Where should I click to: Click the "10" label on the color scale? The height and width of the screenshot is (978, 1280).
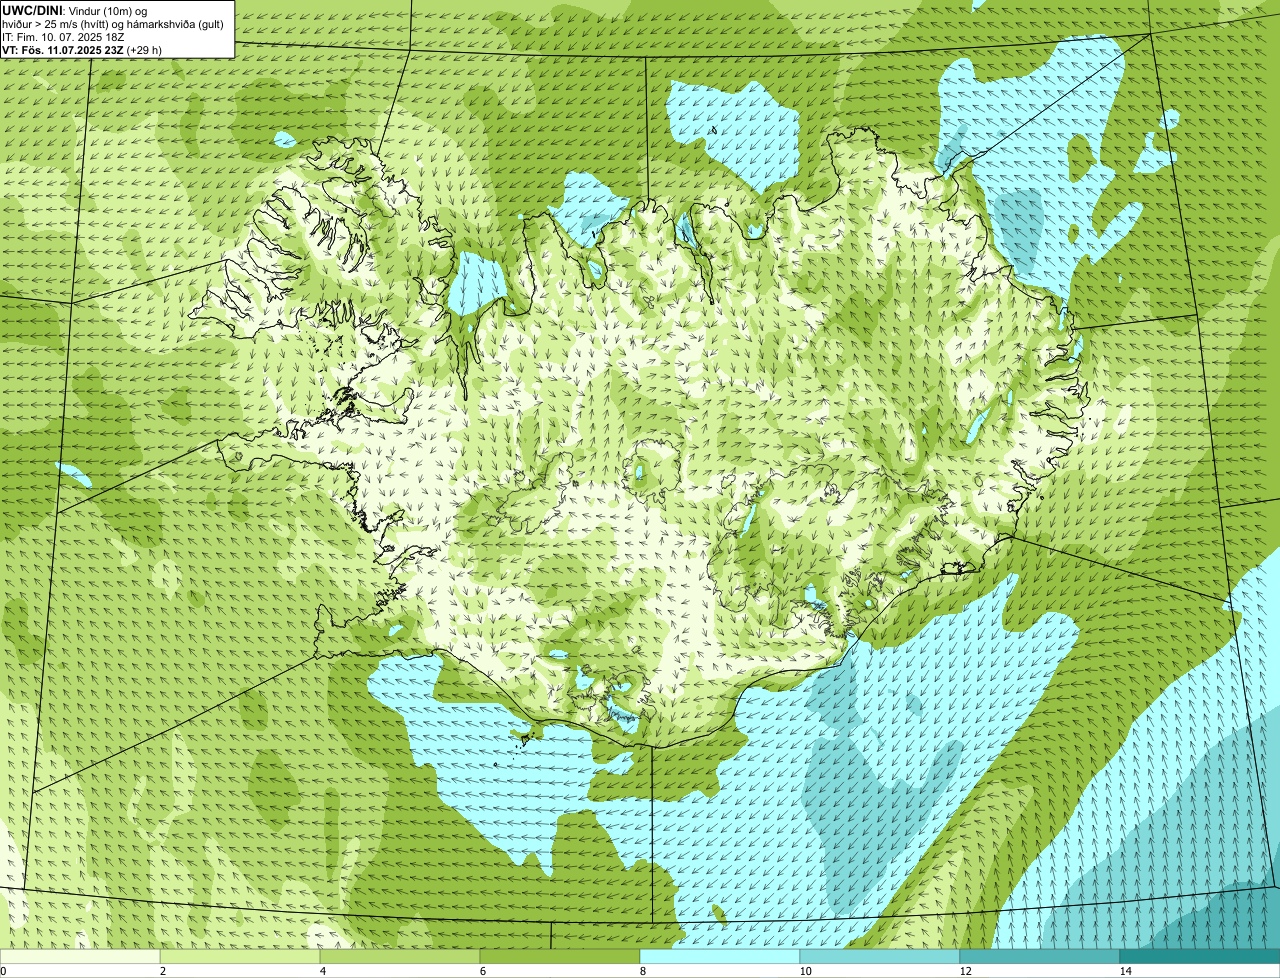pos(805,971)
